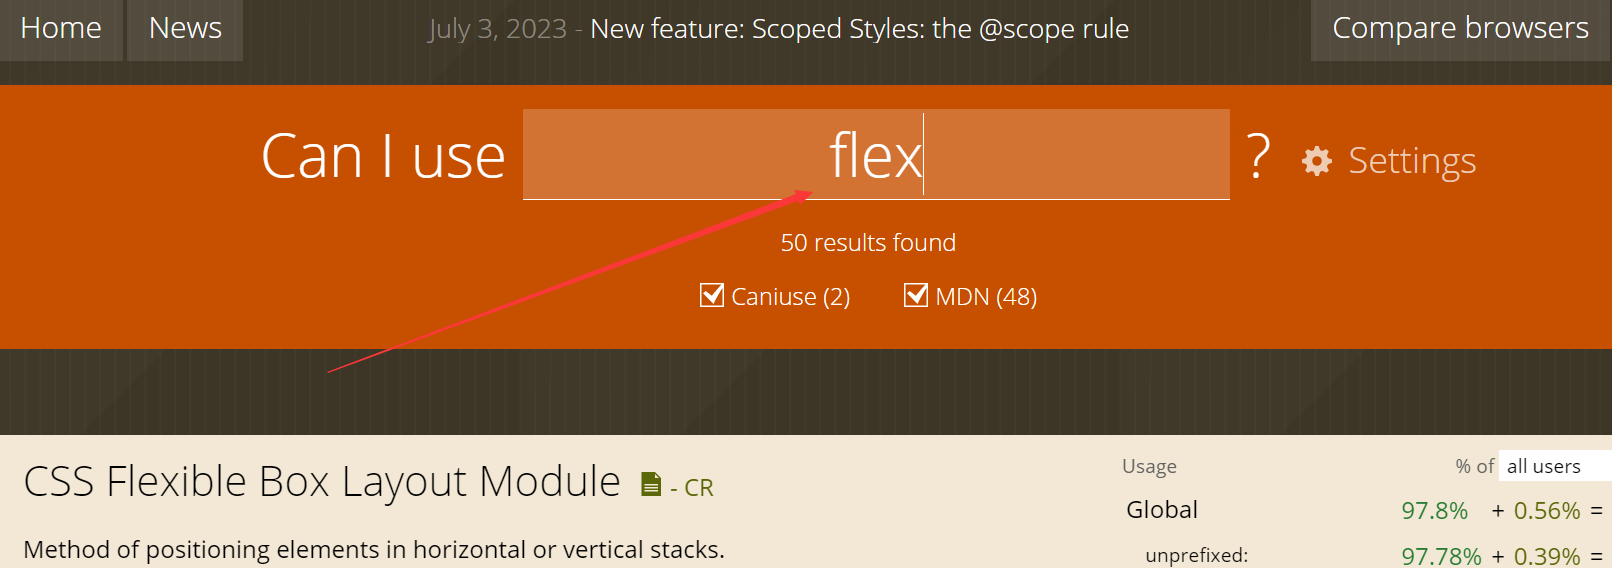The image size is (1612, 568).
Task: Click the 'Can I use' site heading
Action: 383,157
